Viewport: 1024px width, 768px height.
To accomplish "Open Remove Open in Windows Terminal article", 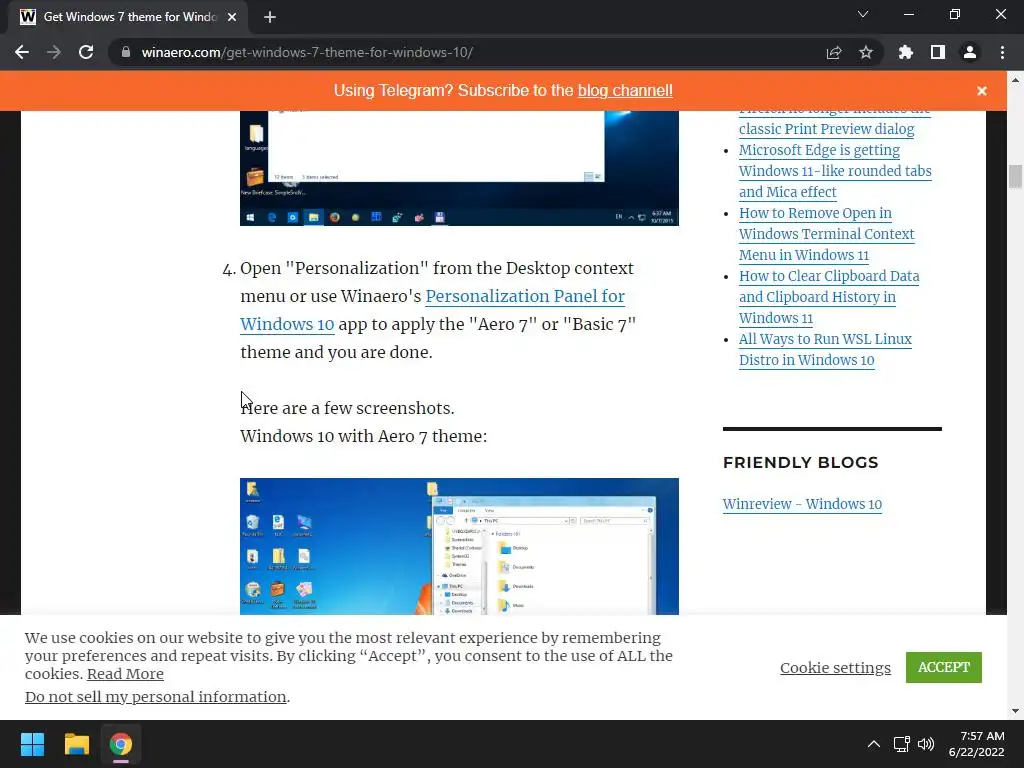I will pyautogui.click(x=826, y=234).
